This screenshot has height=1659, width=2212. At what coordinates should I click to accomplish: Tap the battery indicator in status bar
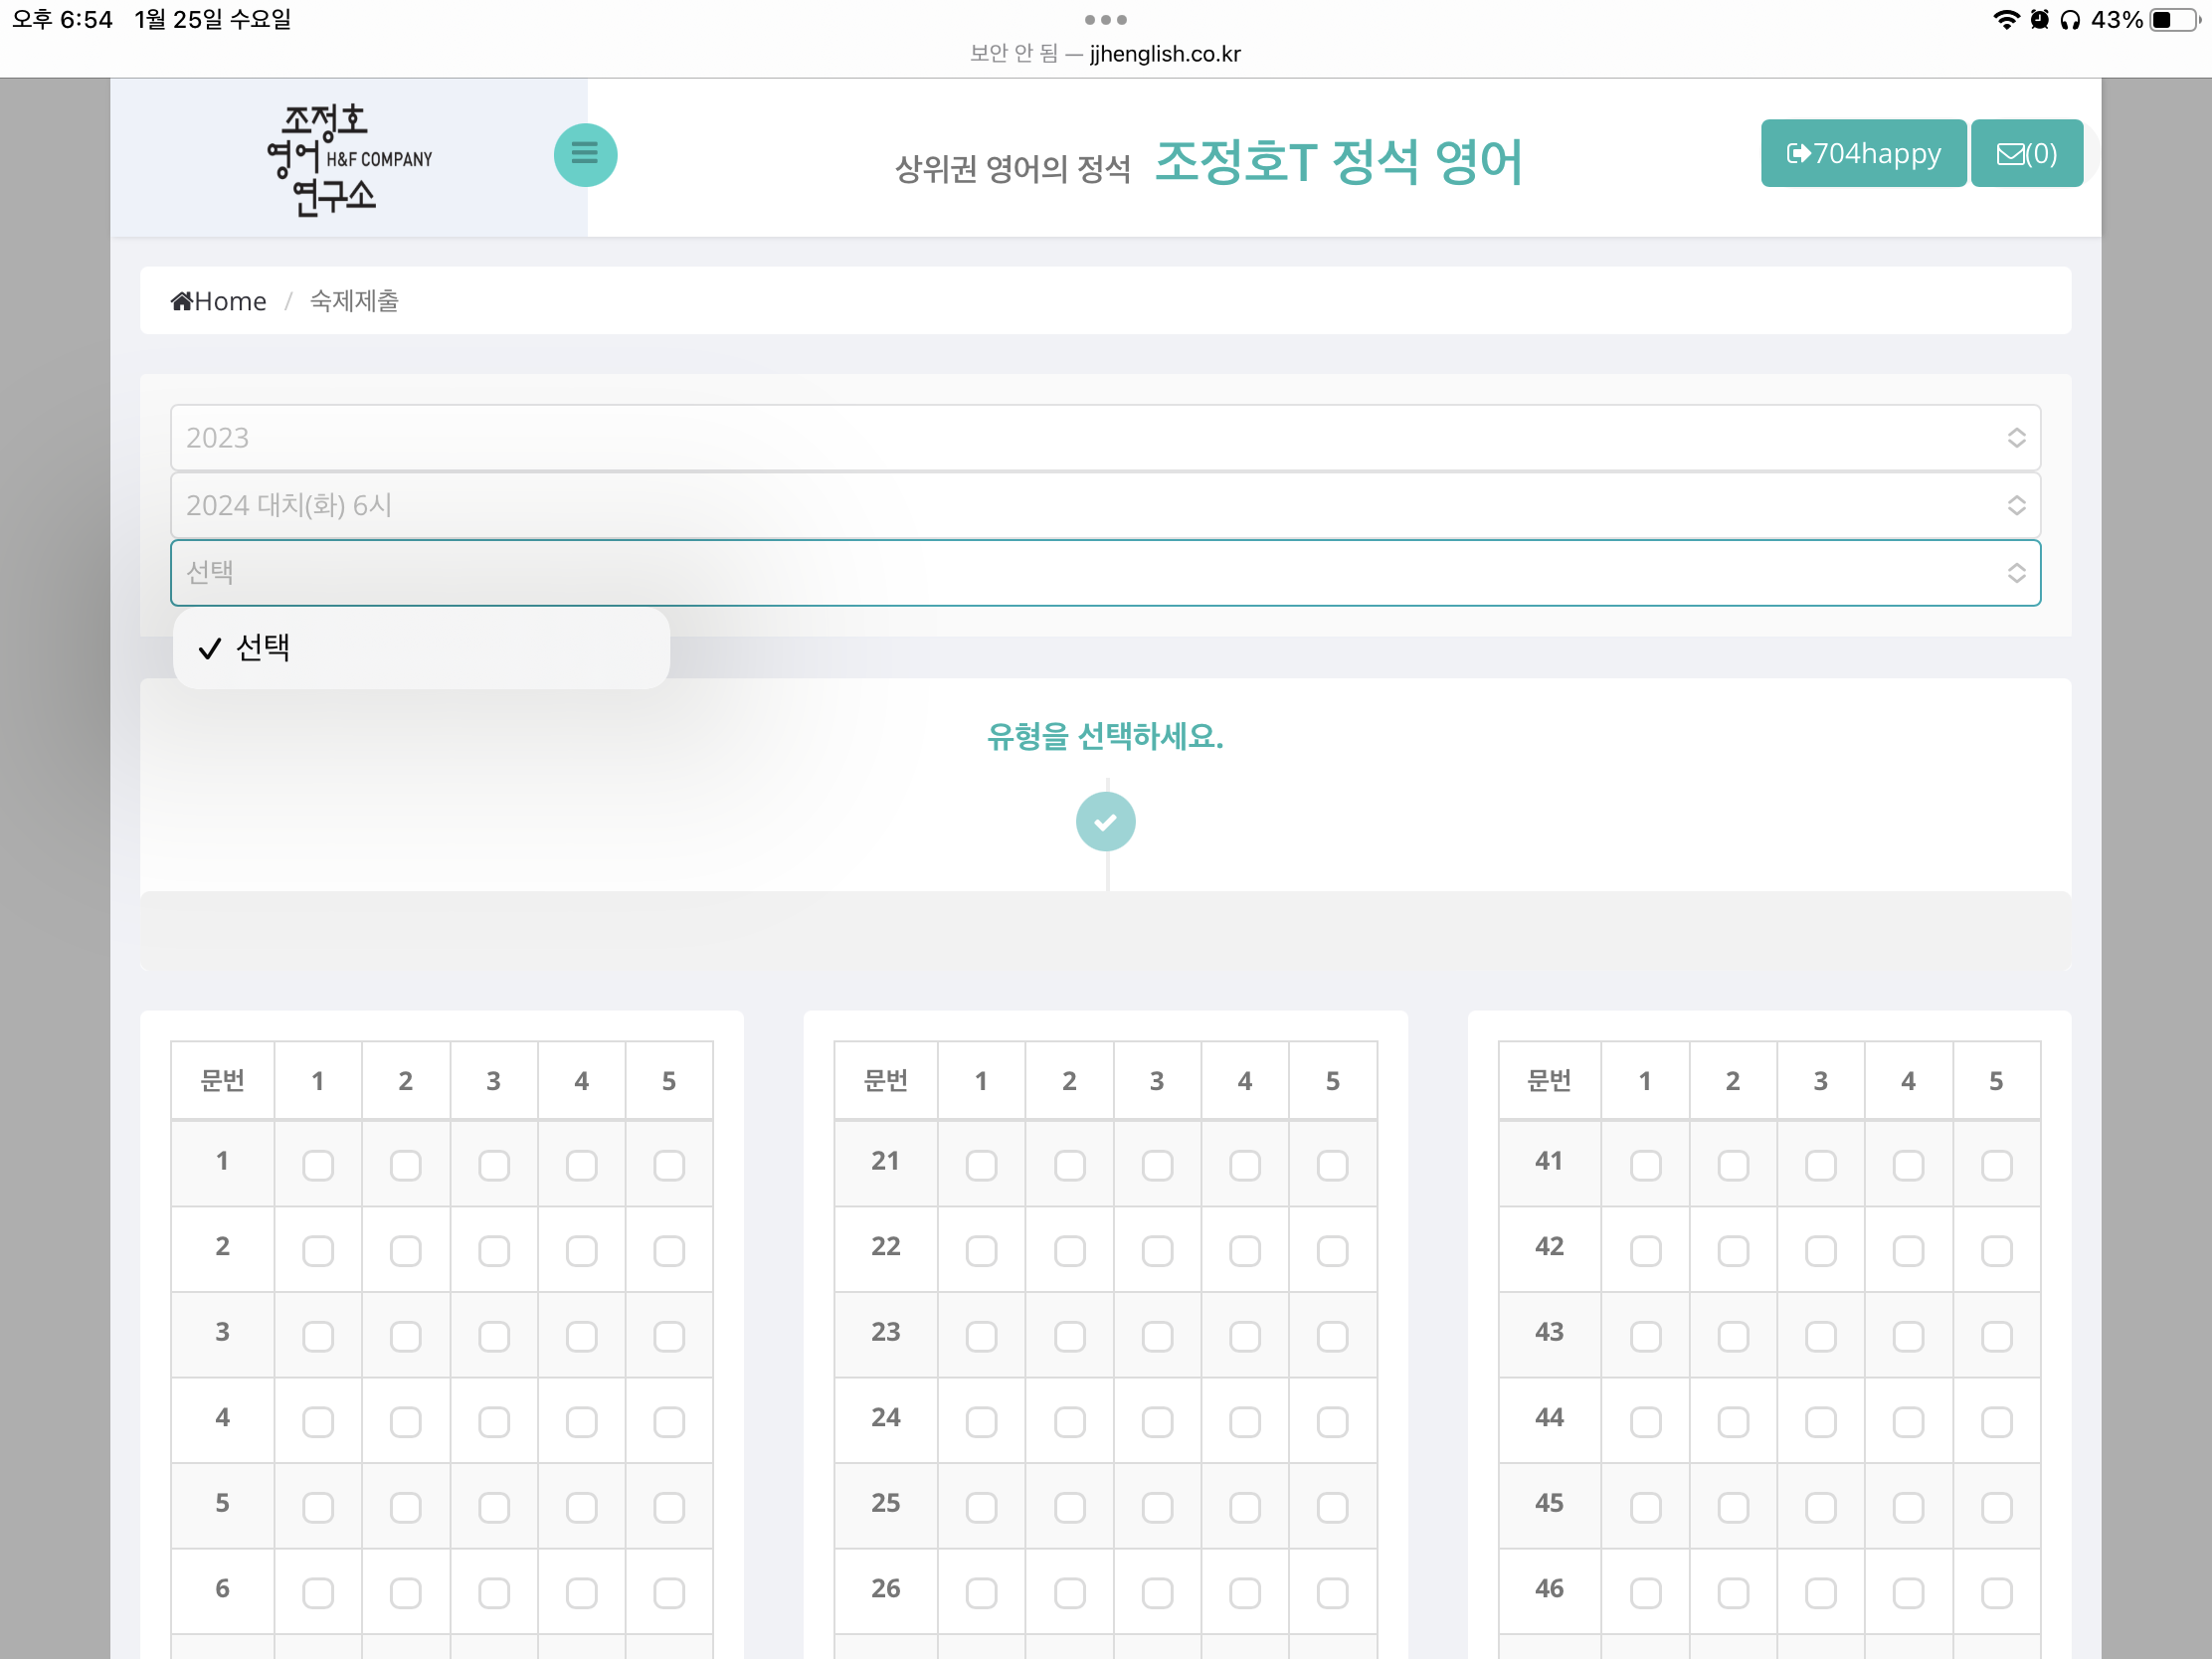tap(2172, 19)
